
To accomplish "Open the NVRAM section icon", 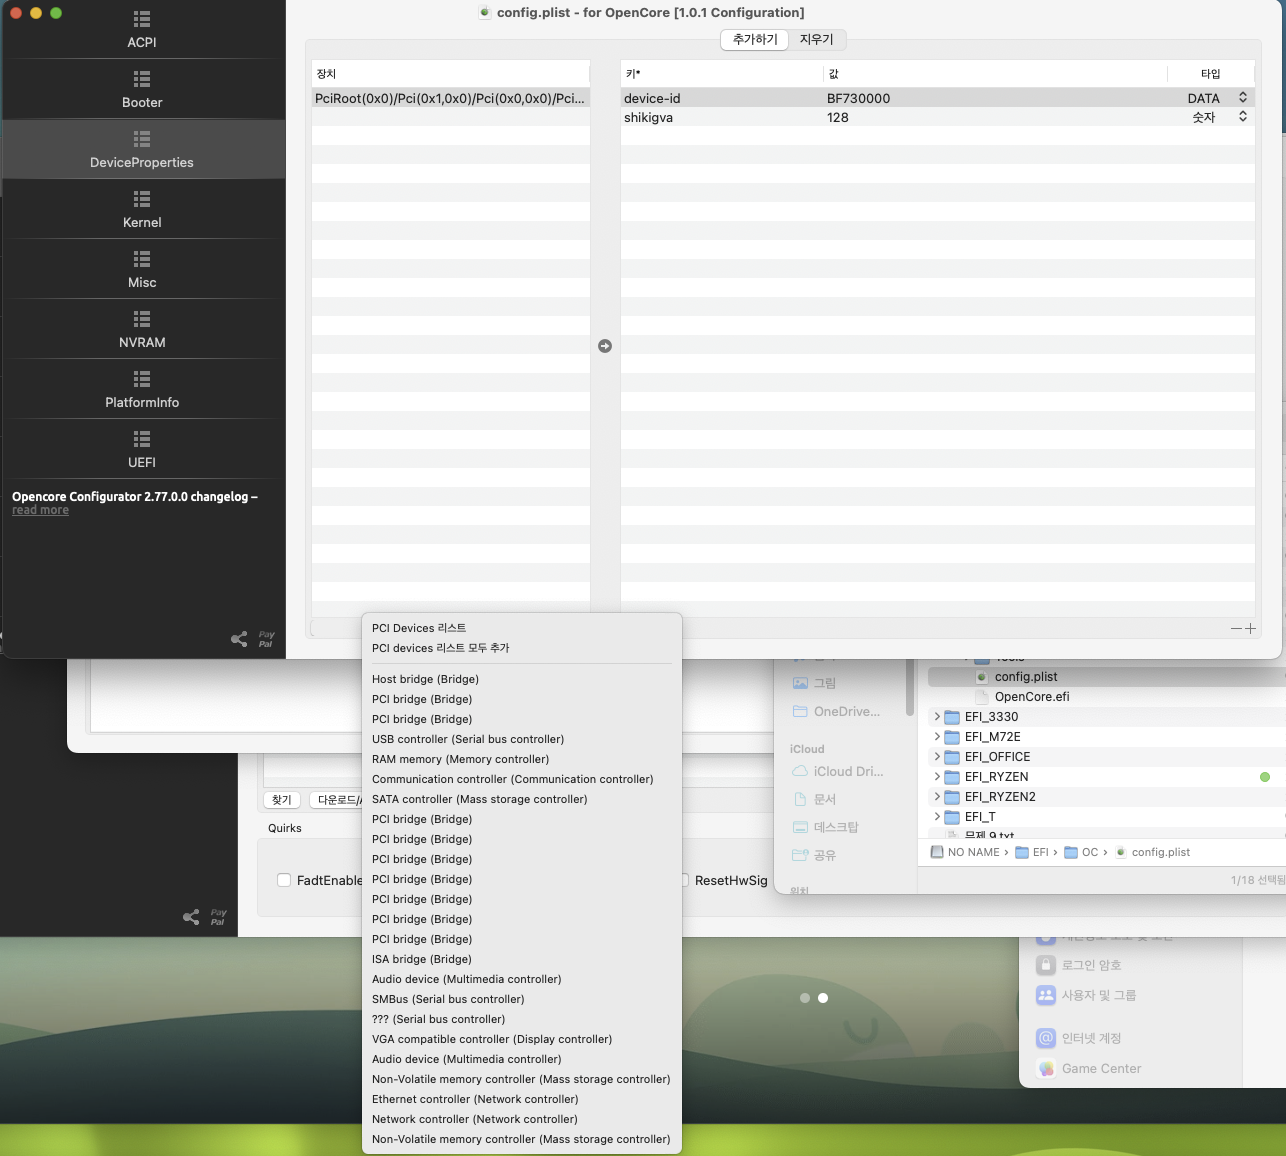I will 142,319.
